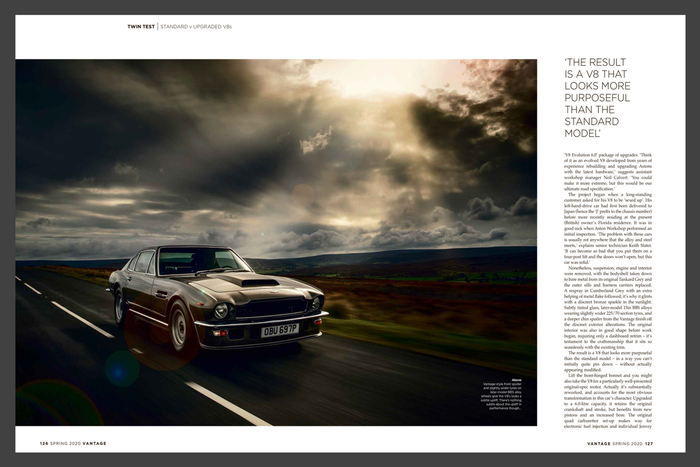Click the 'TWIN TEST' section header

141,27
